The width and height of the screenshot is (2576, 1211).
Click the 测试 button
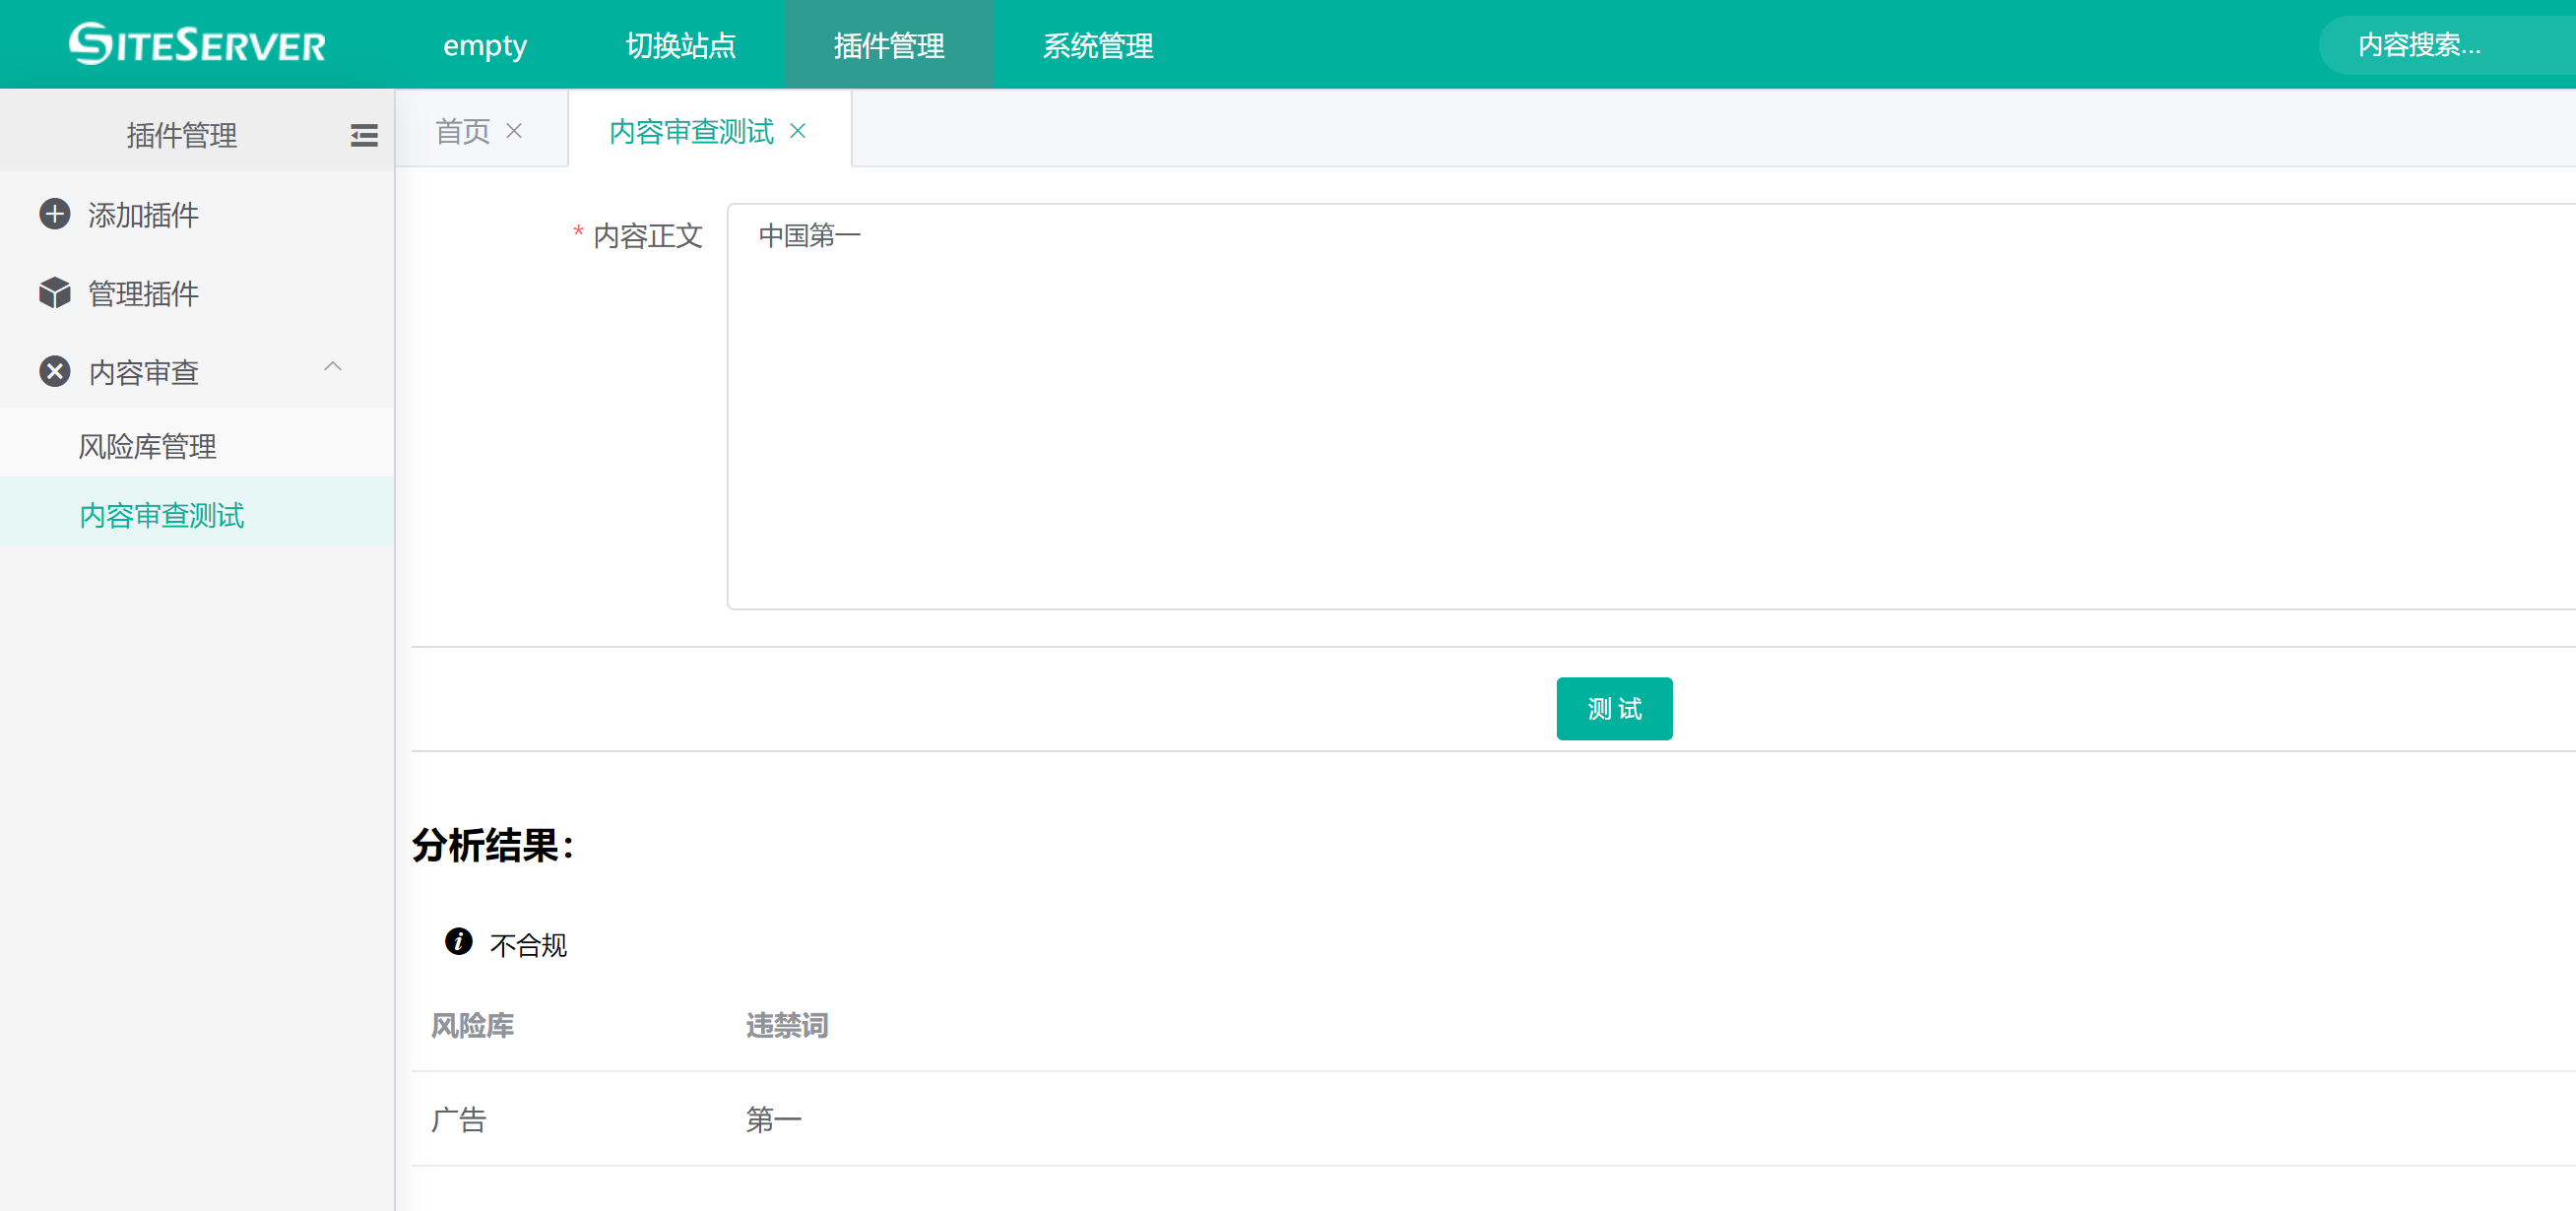tap(1614, 709)
